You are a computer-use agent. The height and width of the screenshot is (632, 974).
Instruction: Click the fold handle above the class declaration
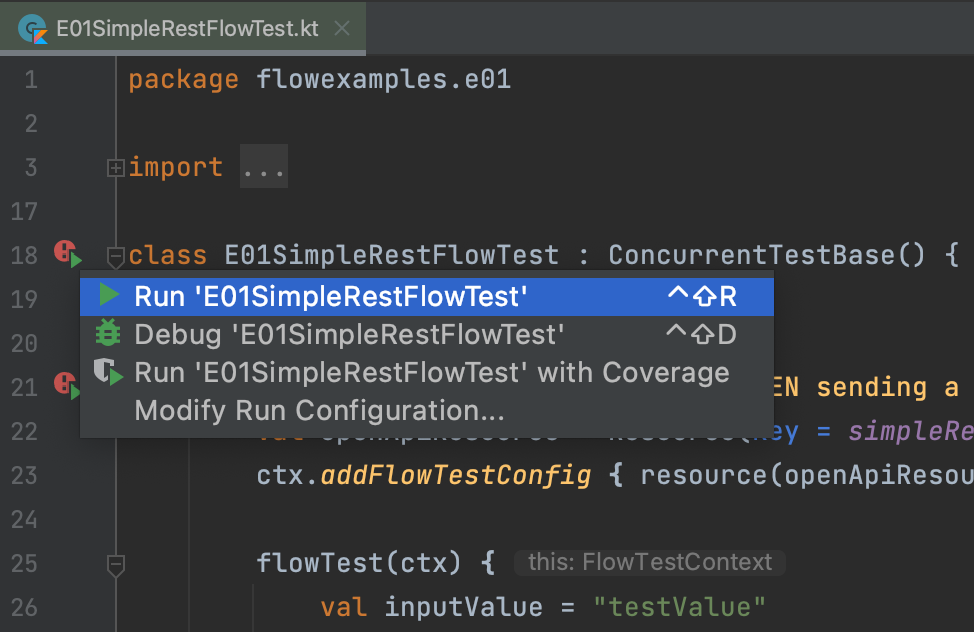(116, 258)
